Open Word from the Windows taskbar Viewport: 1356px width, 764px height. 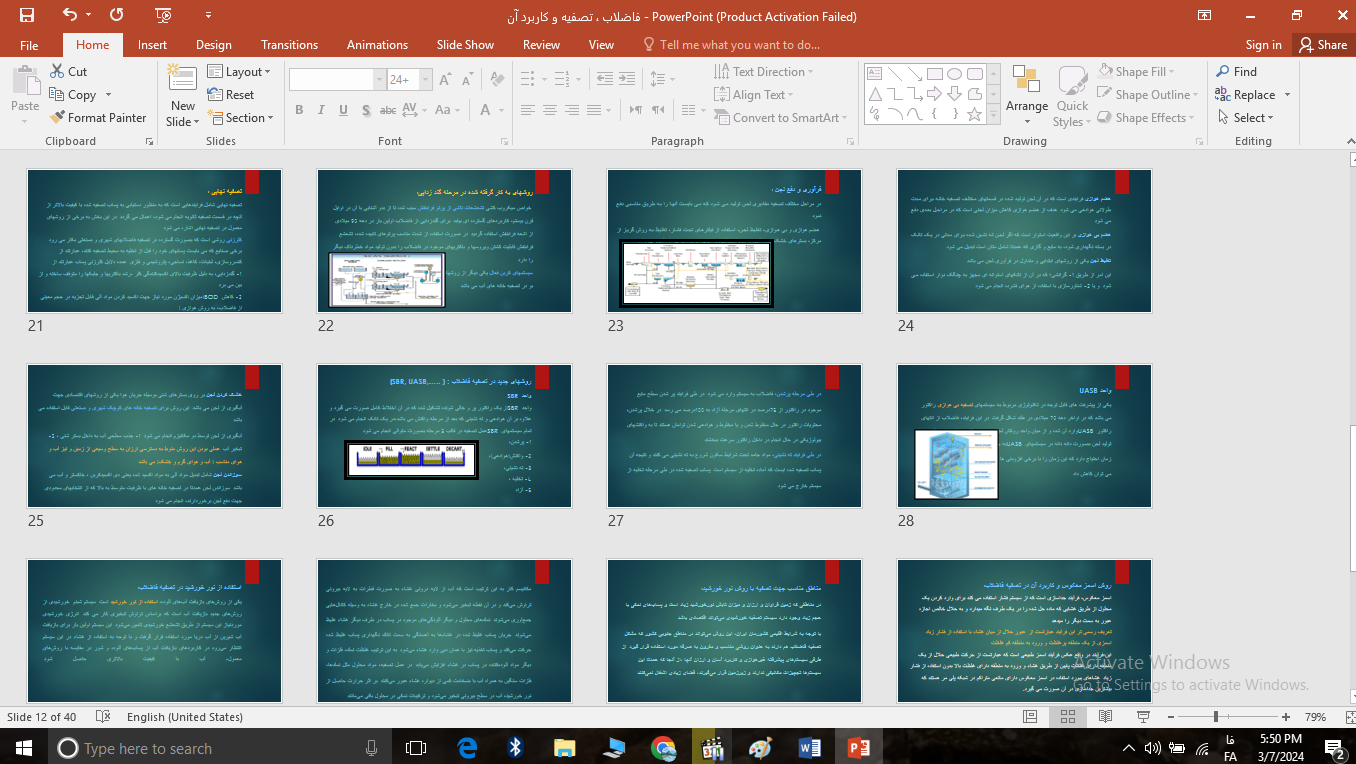[x=809, y=748]
